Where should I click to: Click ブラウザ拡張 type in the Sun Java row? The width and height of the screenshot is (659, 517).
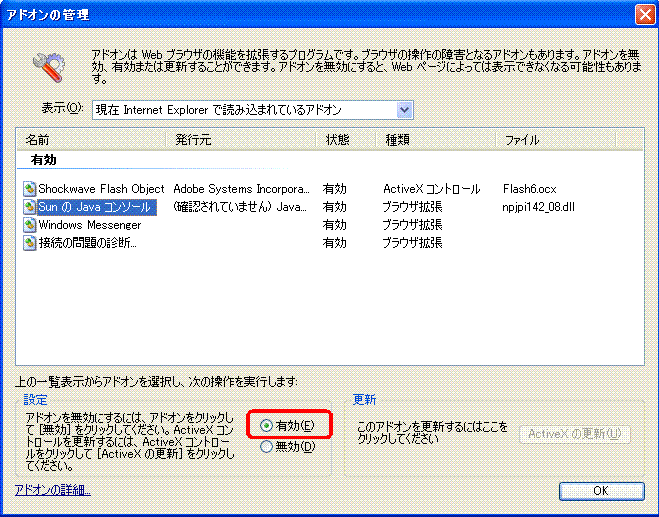coord(412,207)
